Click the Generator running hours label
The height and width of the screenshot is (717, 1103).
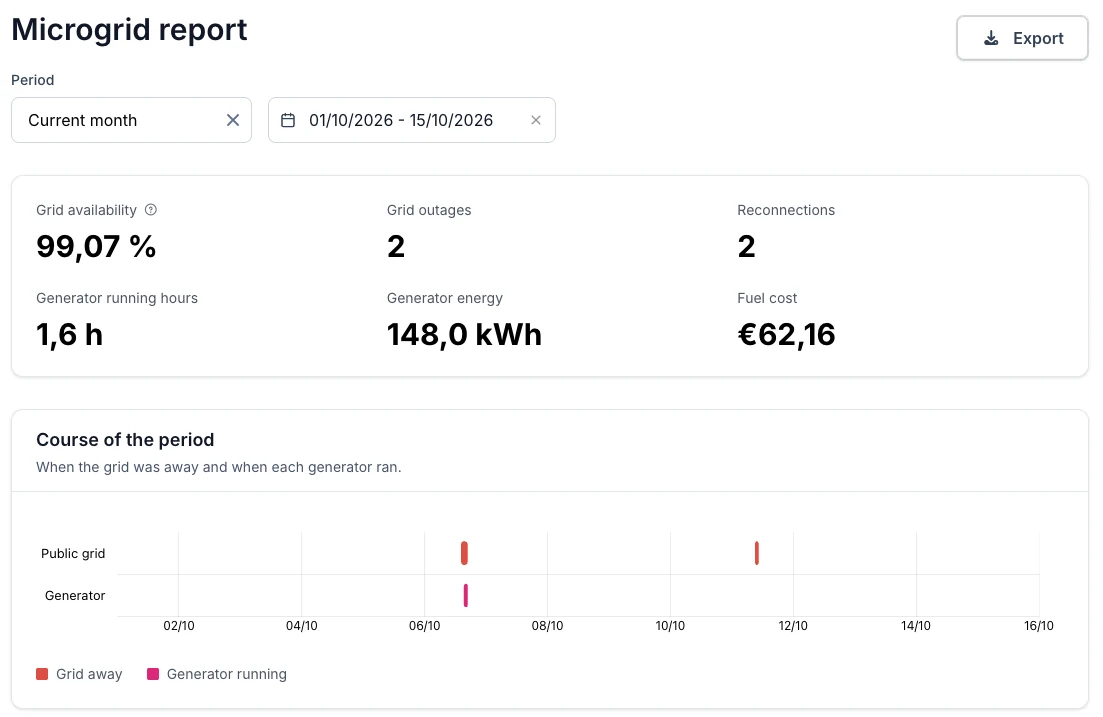tap(117, 298)
